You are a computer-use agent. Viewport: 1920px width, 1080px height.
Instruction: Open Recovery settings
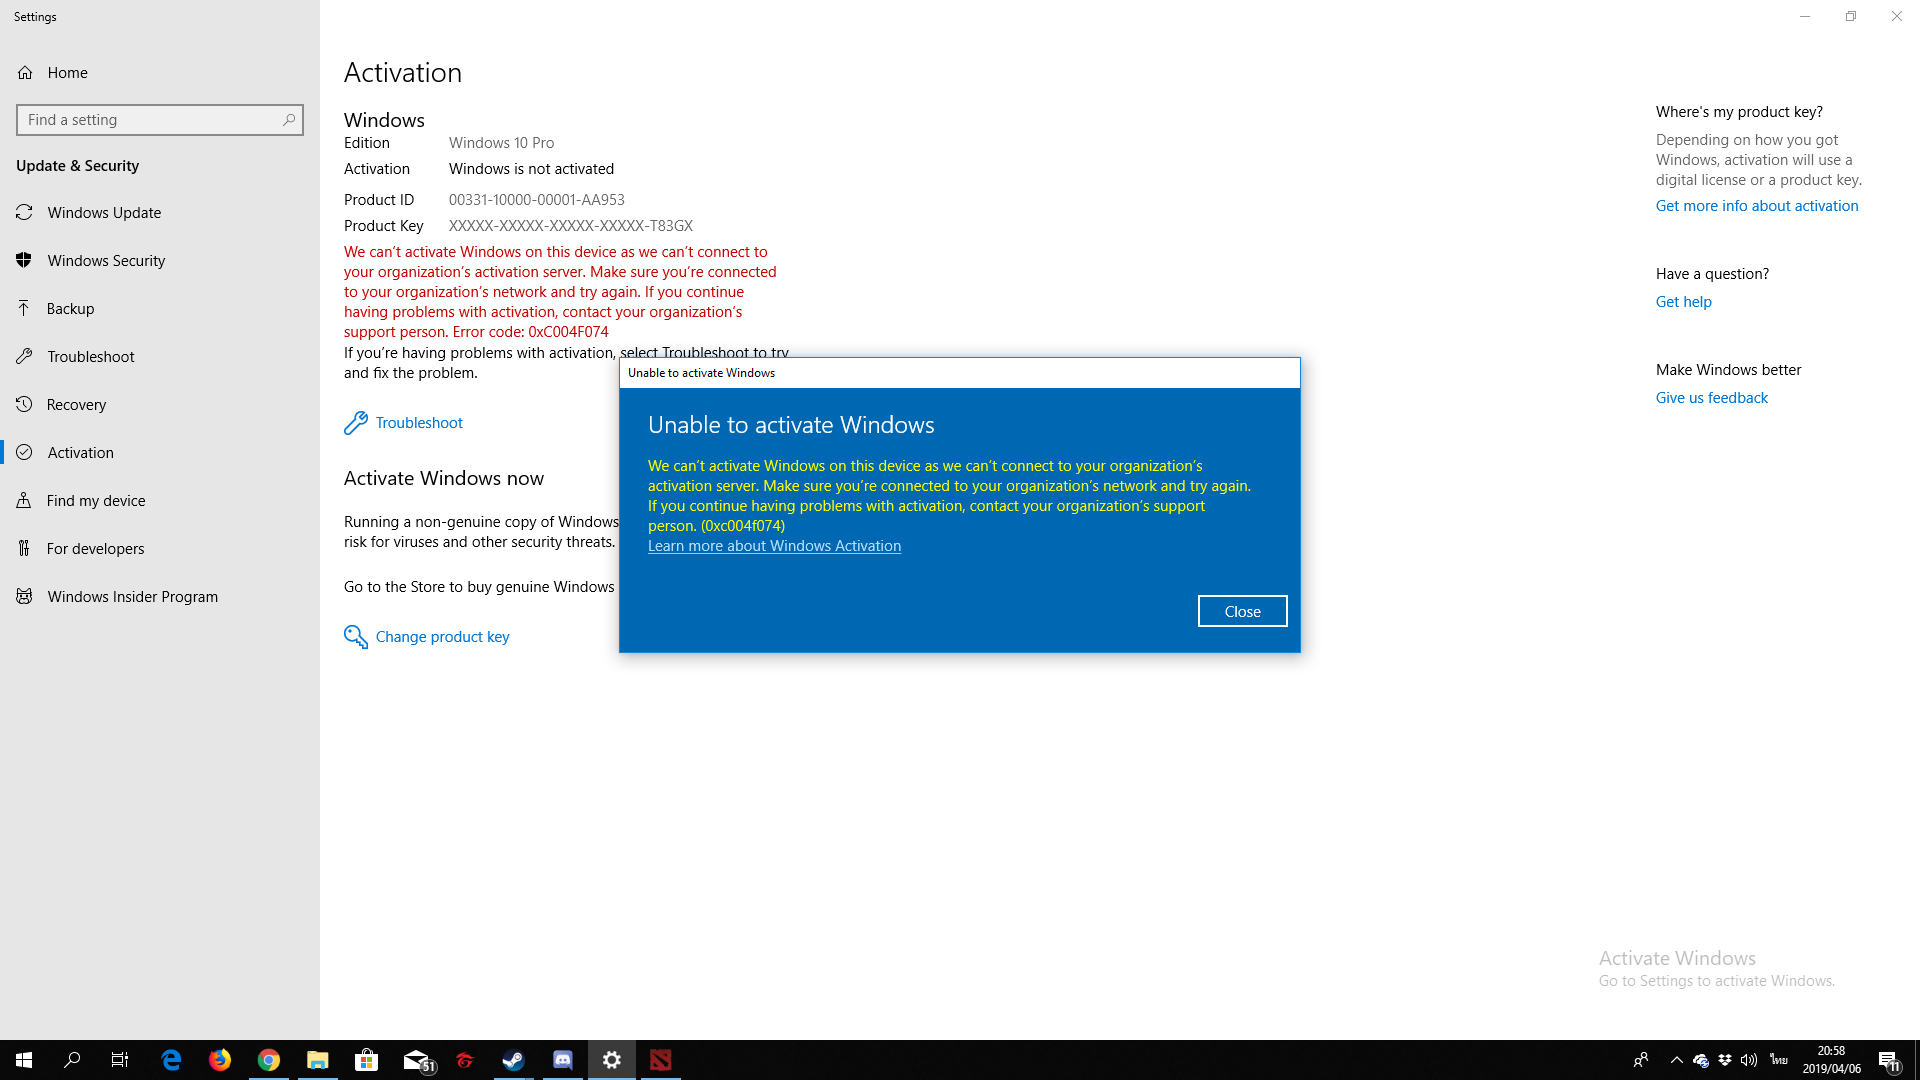pos(160,404)
